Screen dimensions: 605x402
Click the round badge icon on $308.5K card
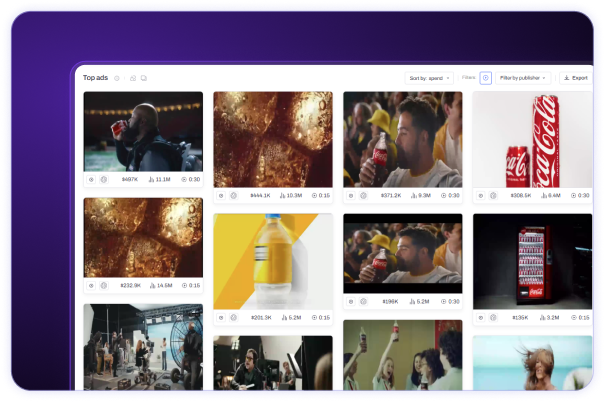tap(493, 196)
